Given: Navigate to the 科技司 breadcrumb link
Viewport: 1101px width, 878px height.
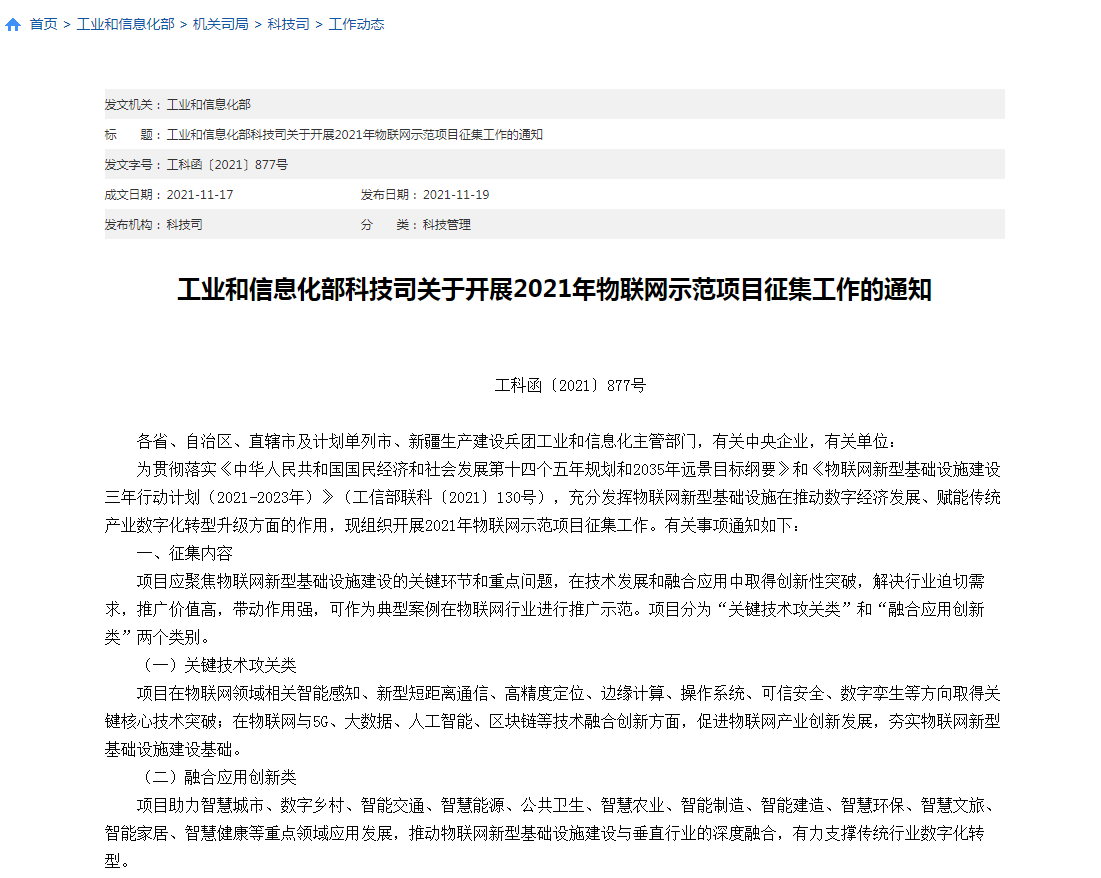Looking at the screenshot, I should tap(289, 25).
